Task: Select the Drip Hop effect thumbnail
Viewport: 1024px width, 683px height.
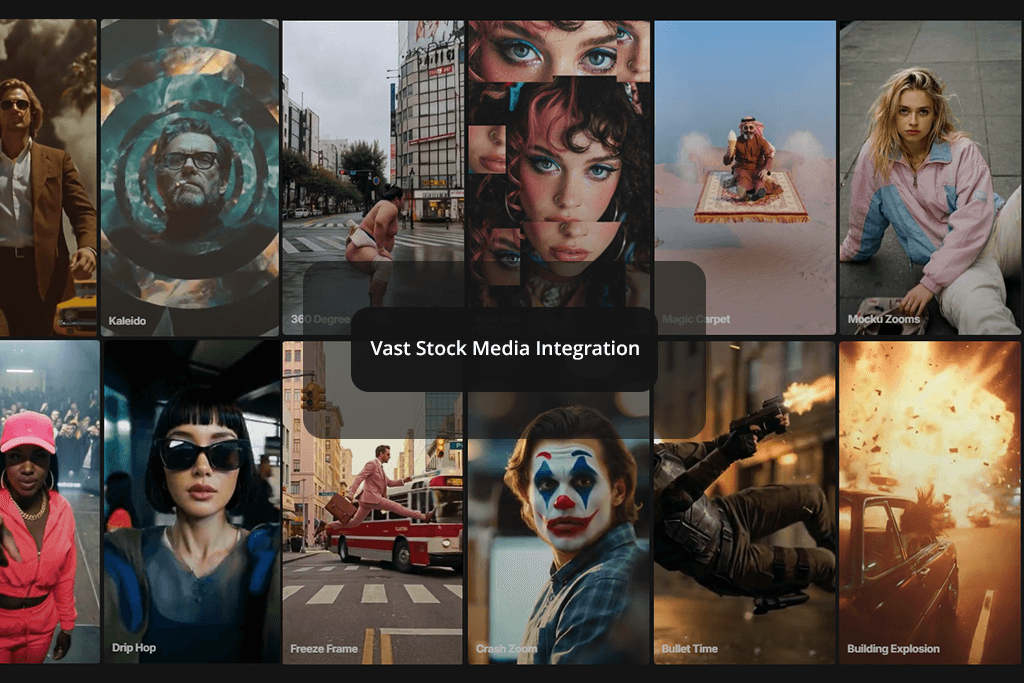Action: click(x=192, y=501)
